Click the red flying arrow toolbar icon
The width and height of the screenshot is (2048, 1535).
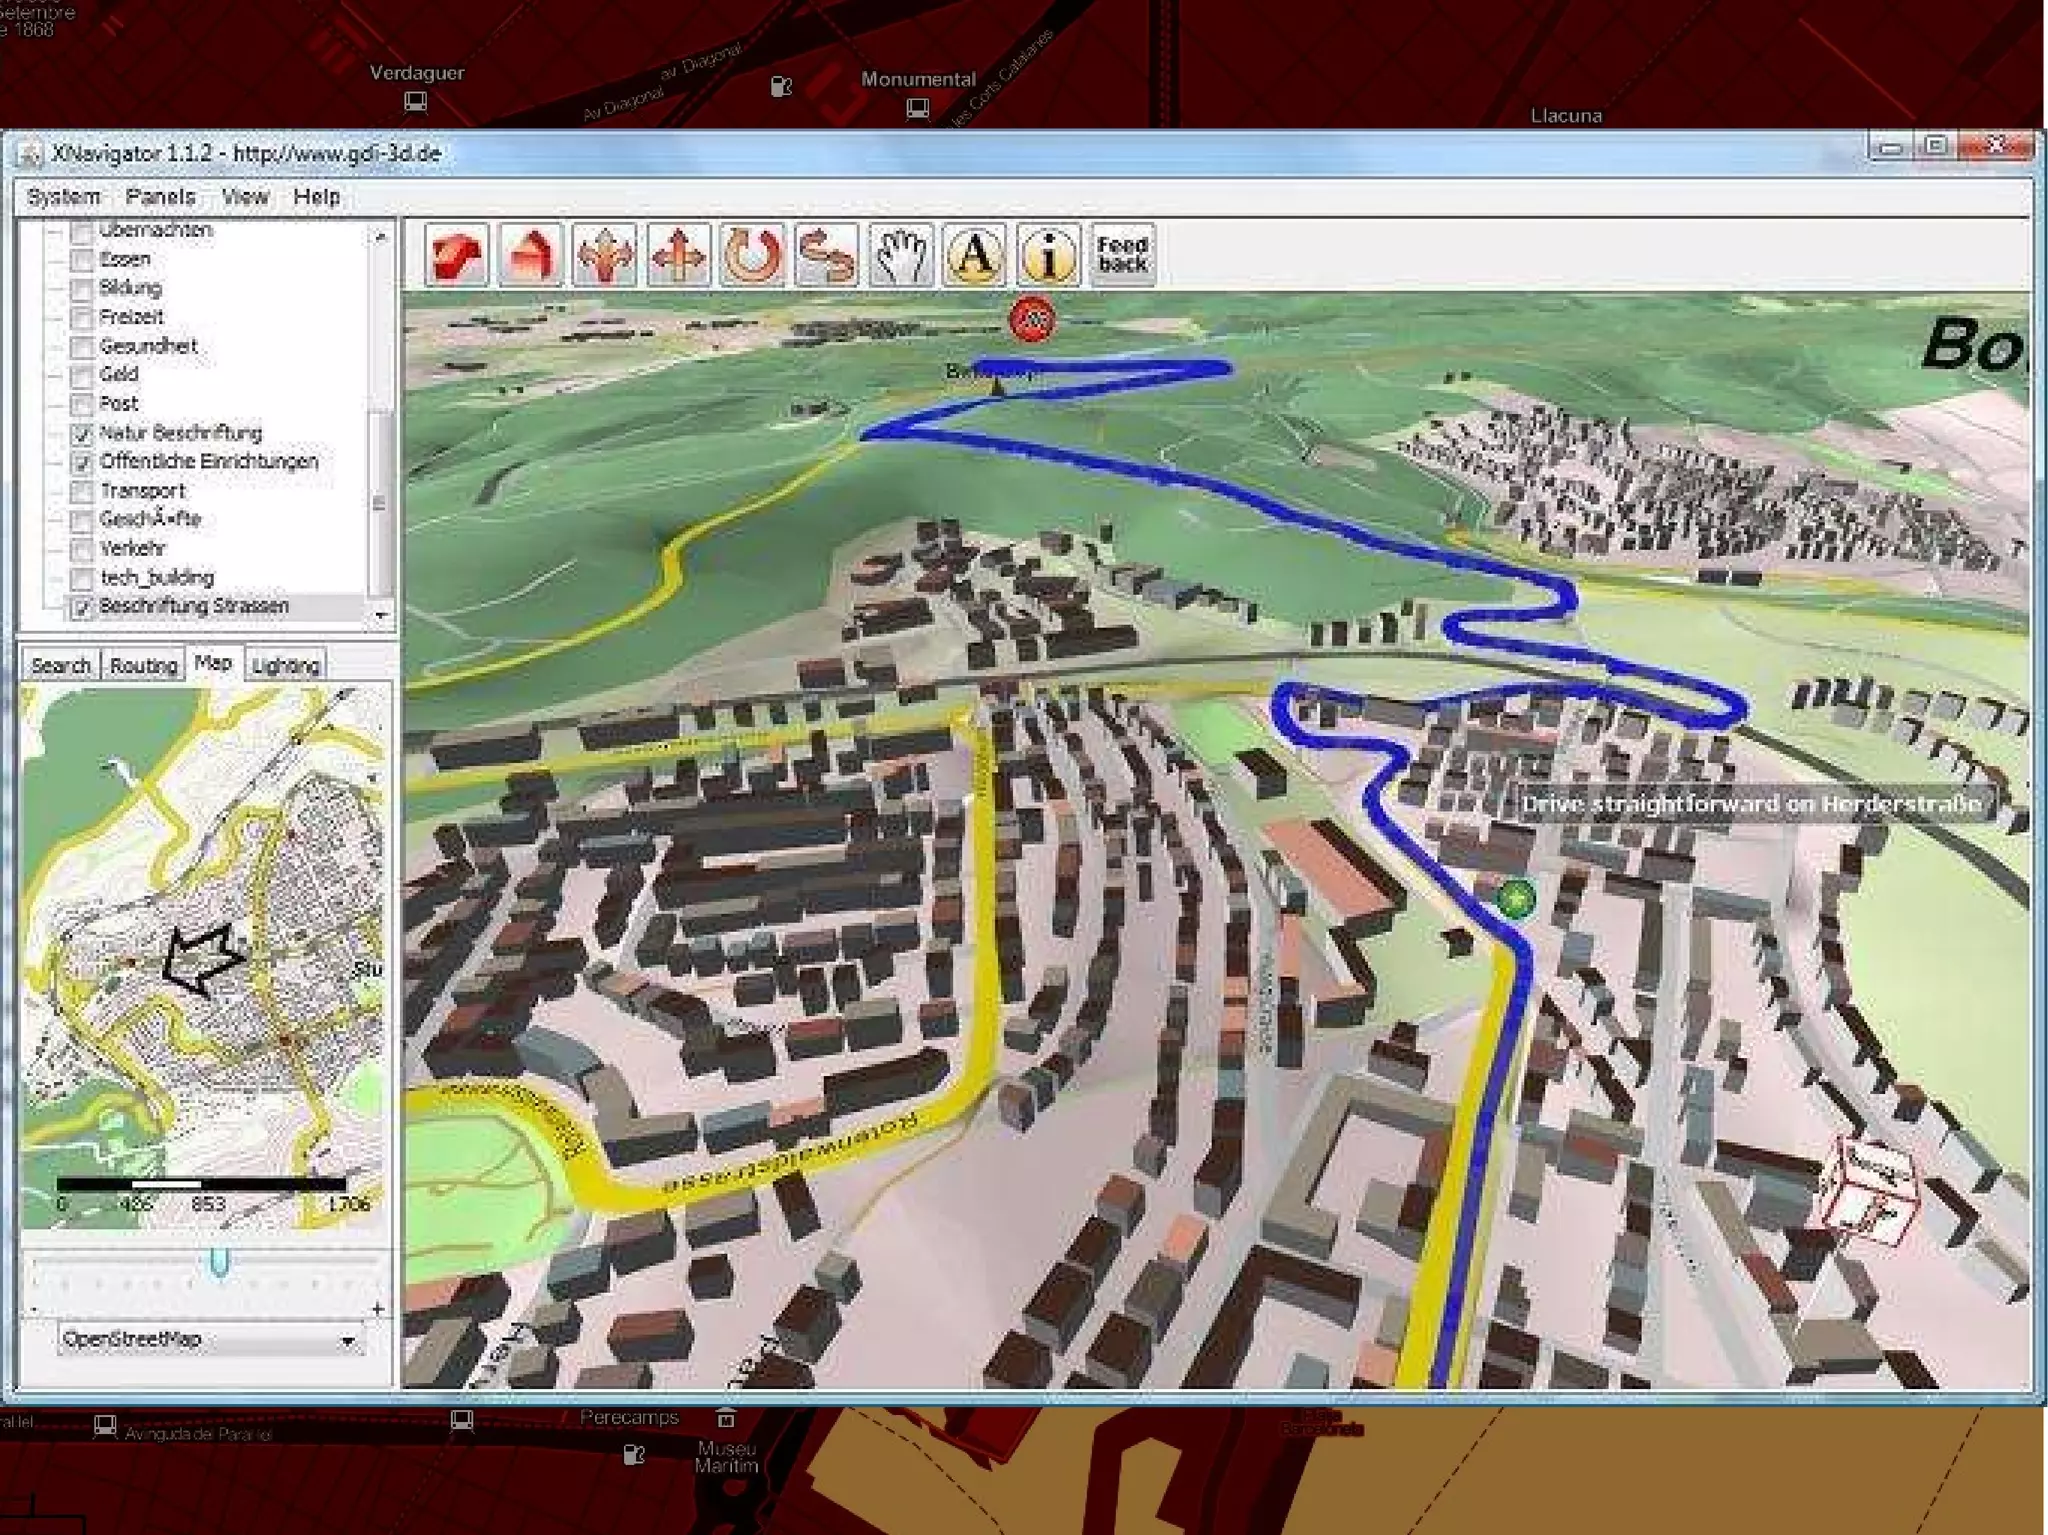[x=457, y=255]
